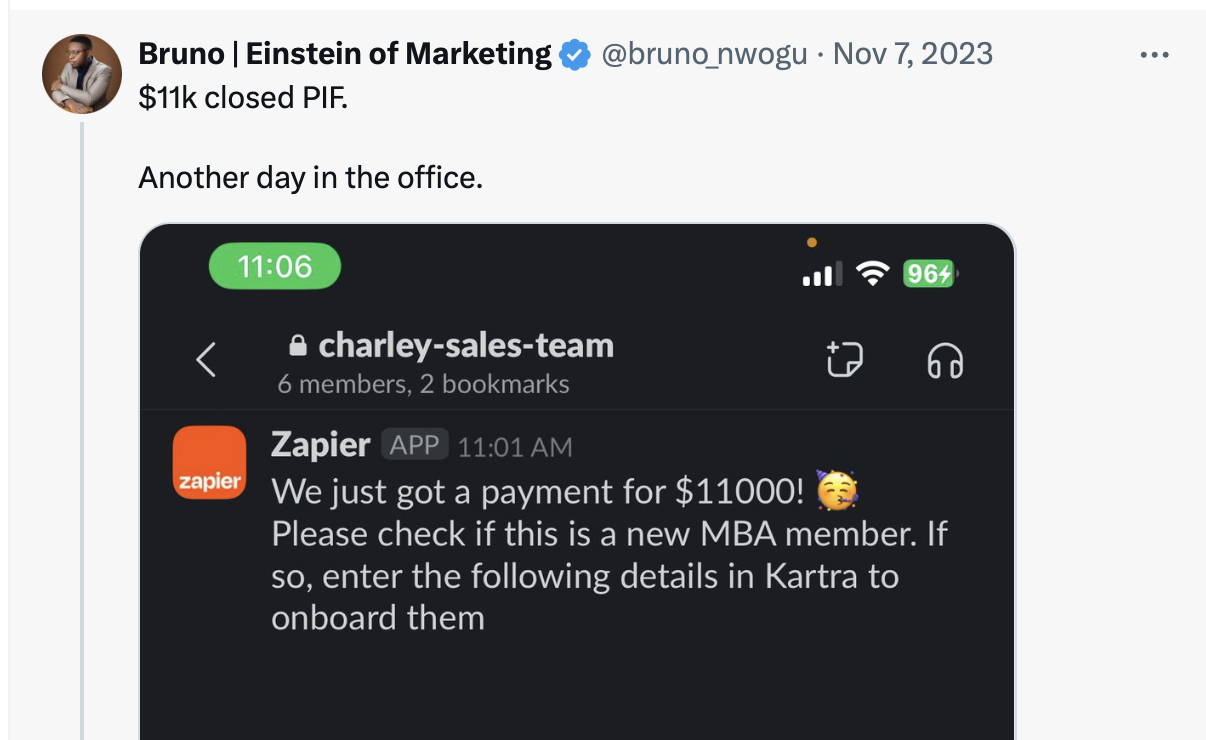Open the Nov 7, 2023 timestamp link
The height and width of the screenshot is (740, 1206).
pos(913,54)
